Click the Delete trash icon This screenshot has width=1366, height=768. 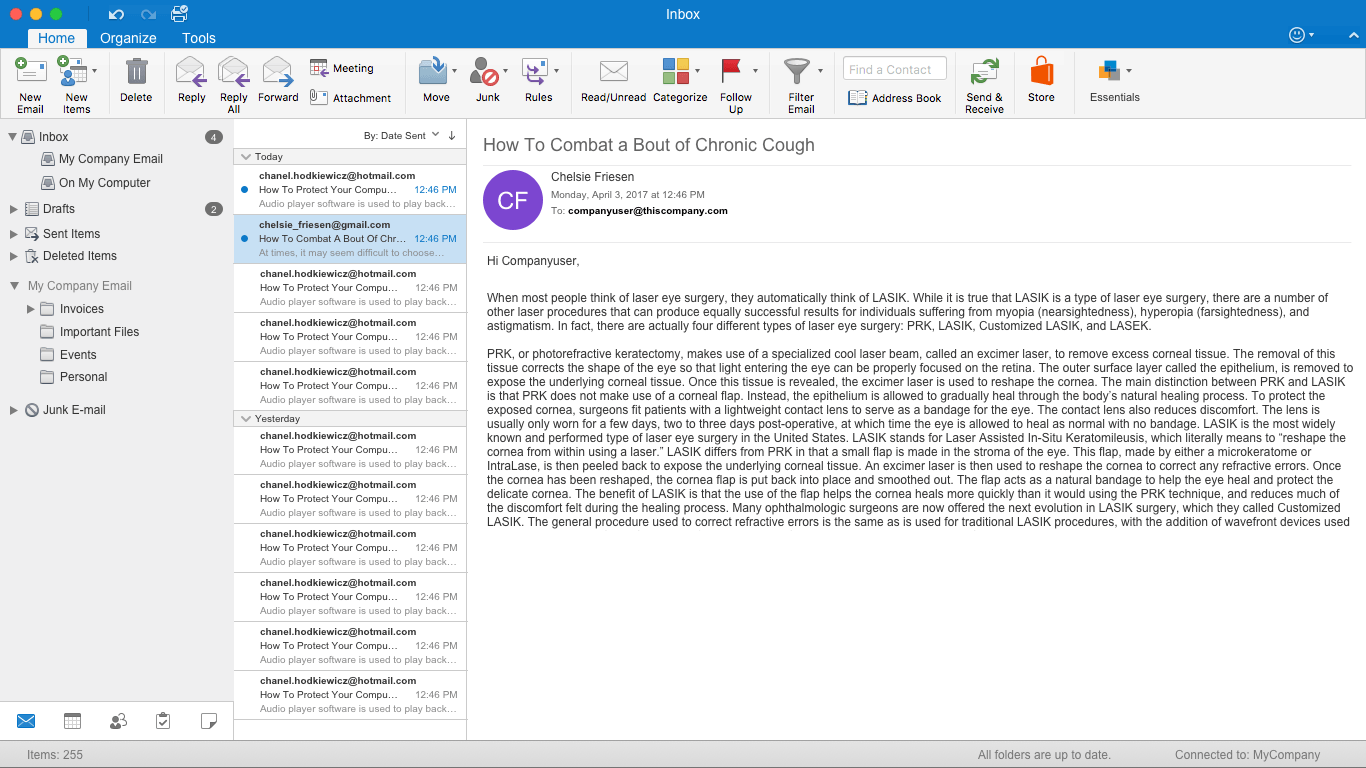pyautogui.click(x=136, y=73)
